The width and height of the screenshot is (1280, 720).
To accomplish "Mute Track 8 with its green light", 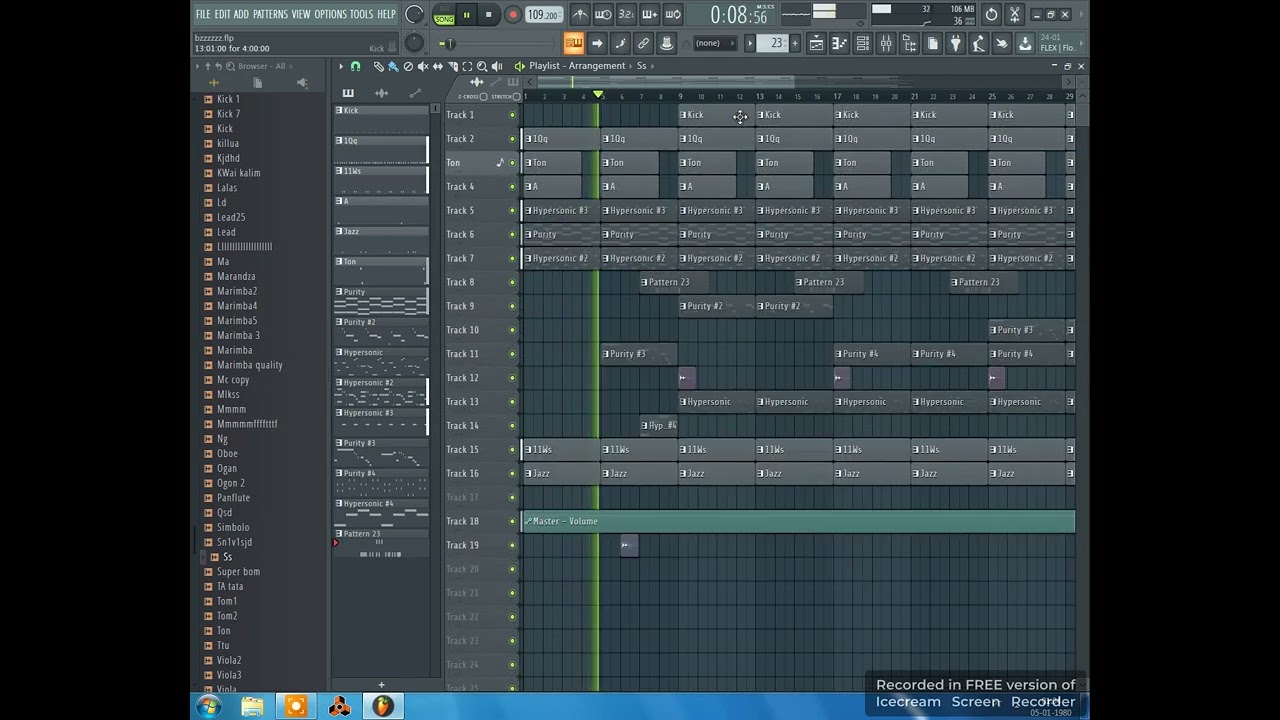I will (x=512, y=282).
